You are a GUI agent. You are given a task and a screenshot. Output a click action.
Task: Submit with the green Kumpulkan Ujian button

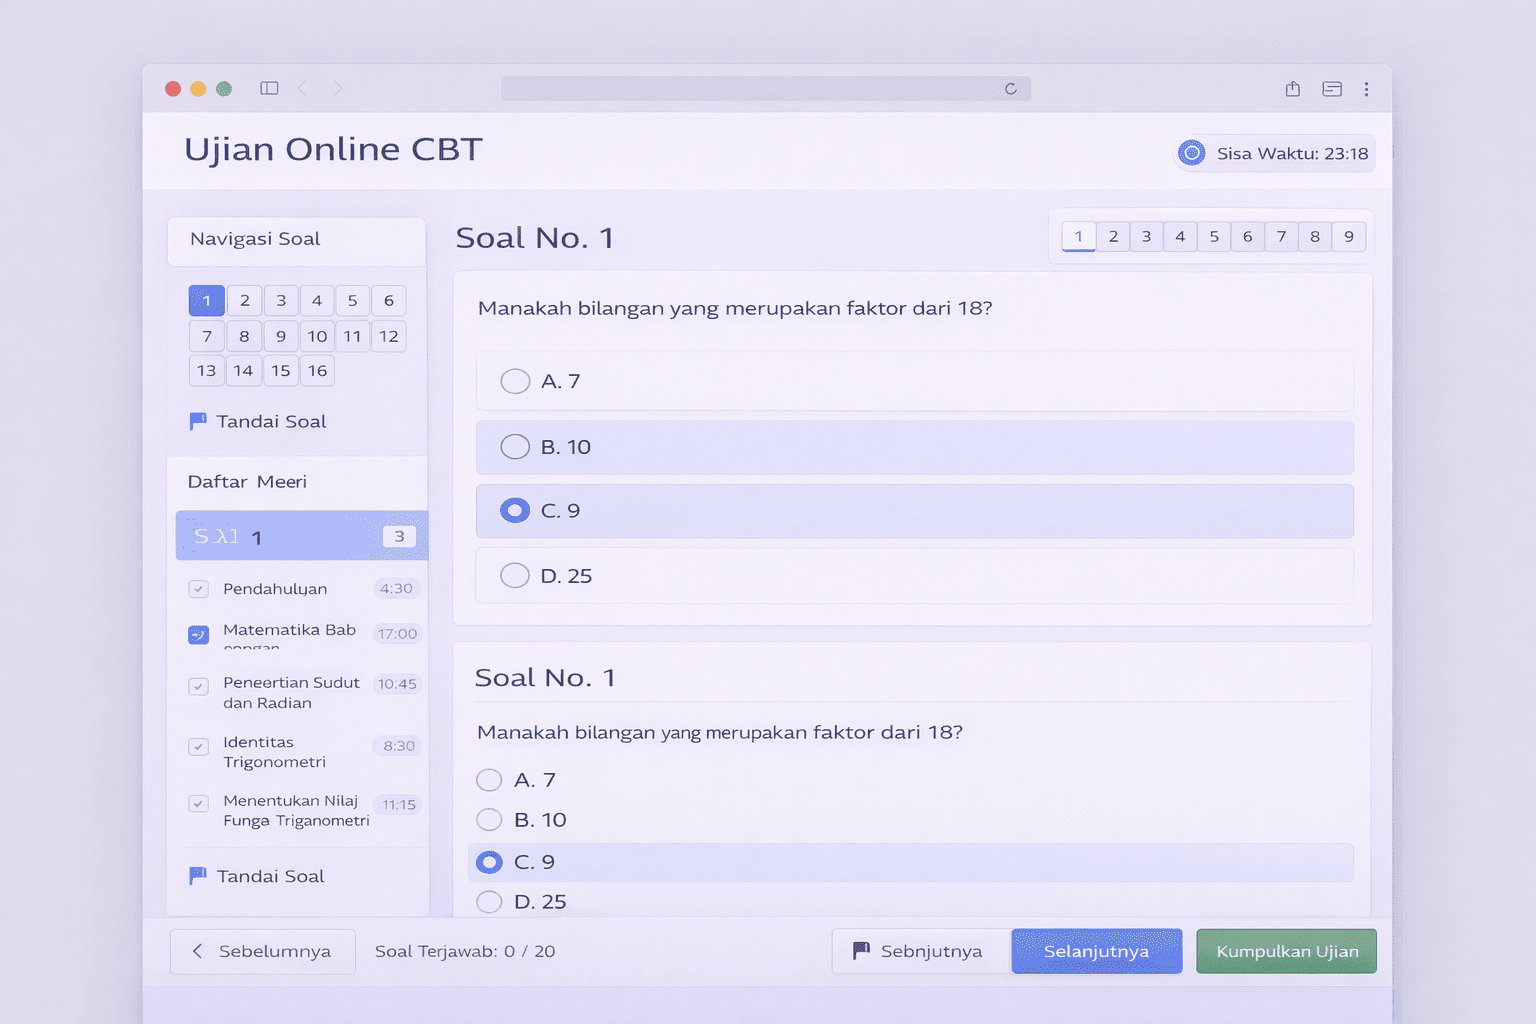[1286, 951]
